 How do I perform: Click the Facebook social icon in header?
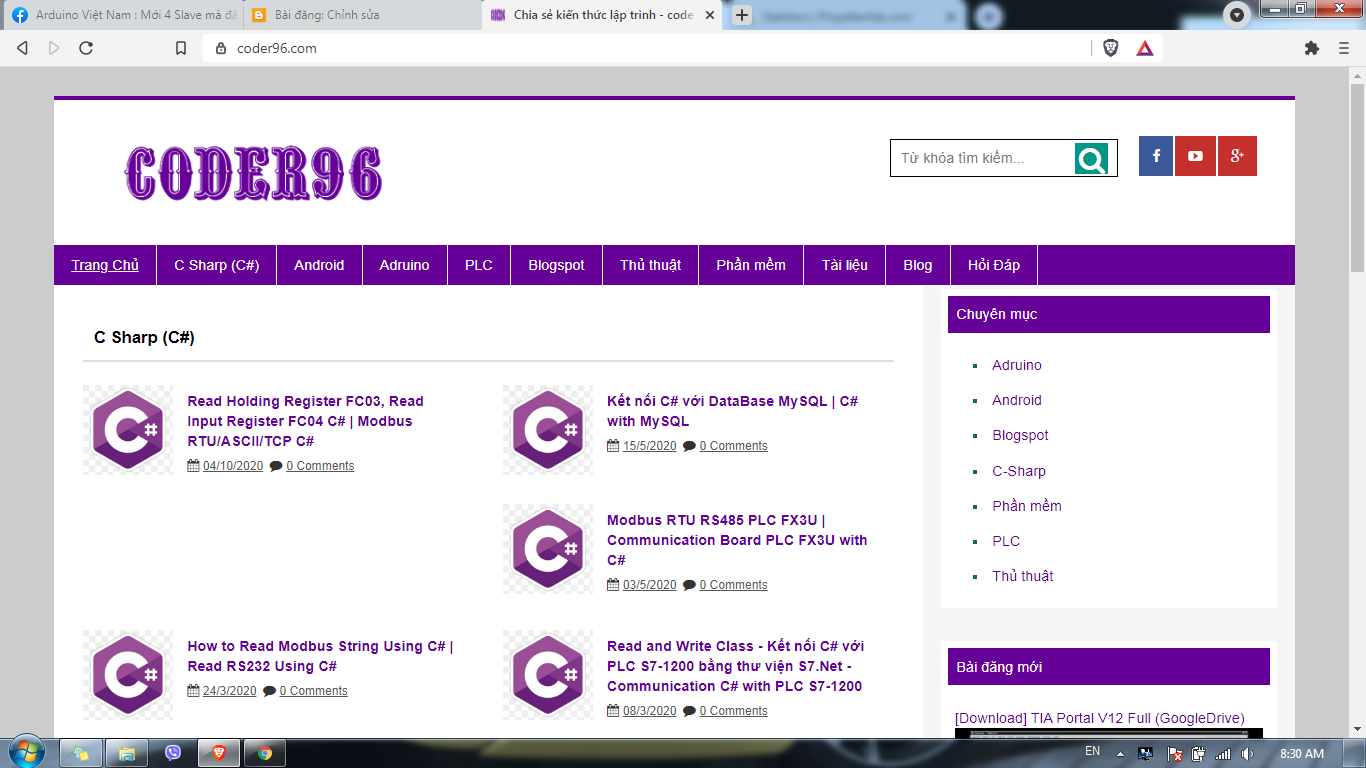tap(1156, 156)
